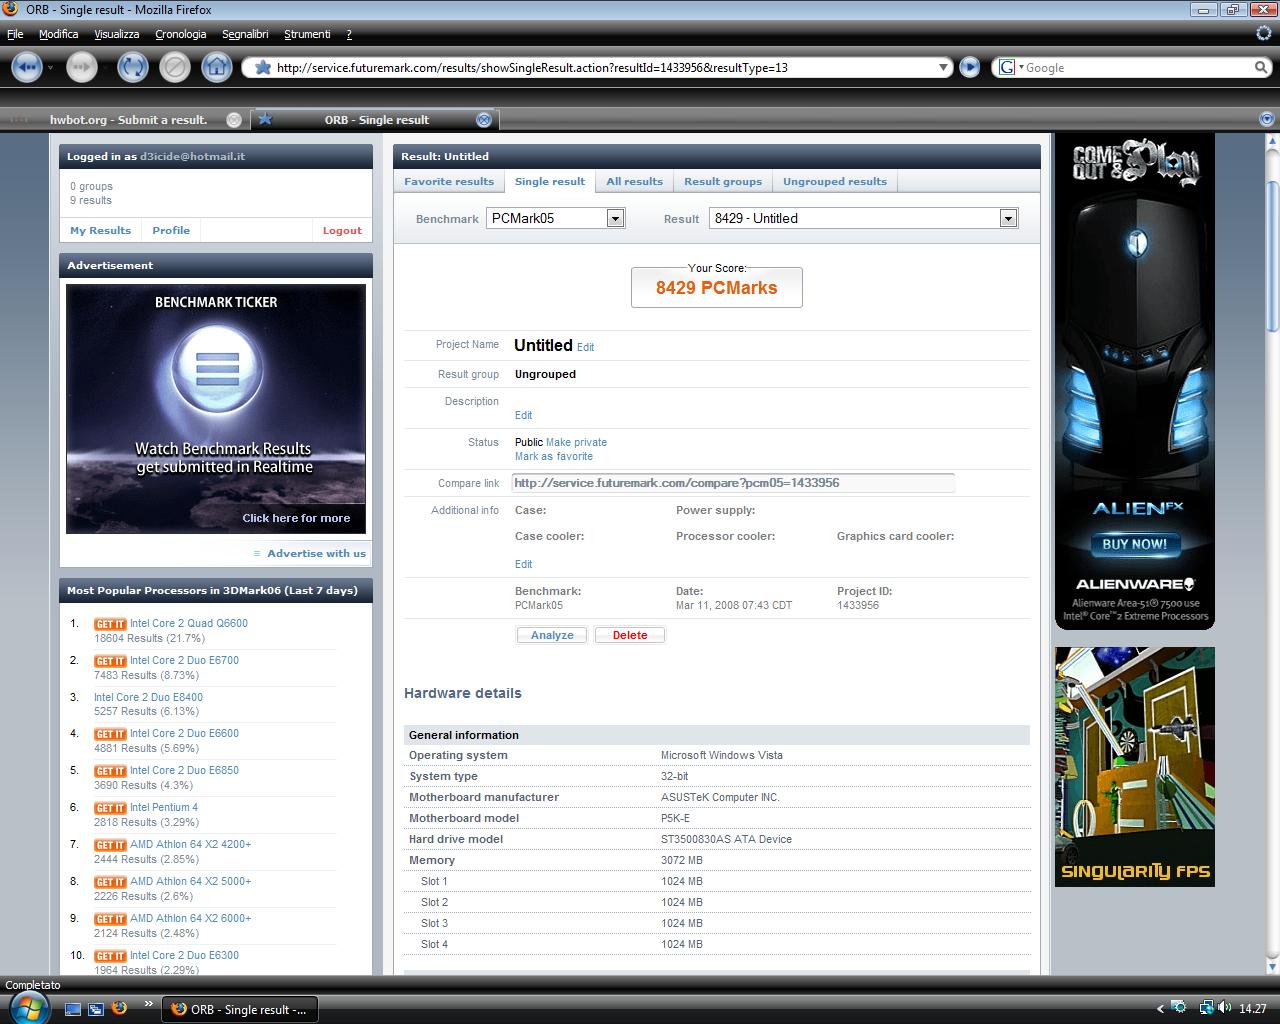Show hidden system tray icons arrow
The image size is (1280, 1024).
coord(1160,1009)
